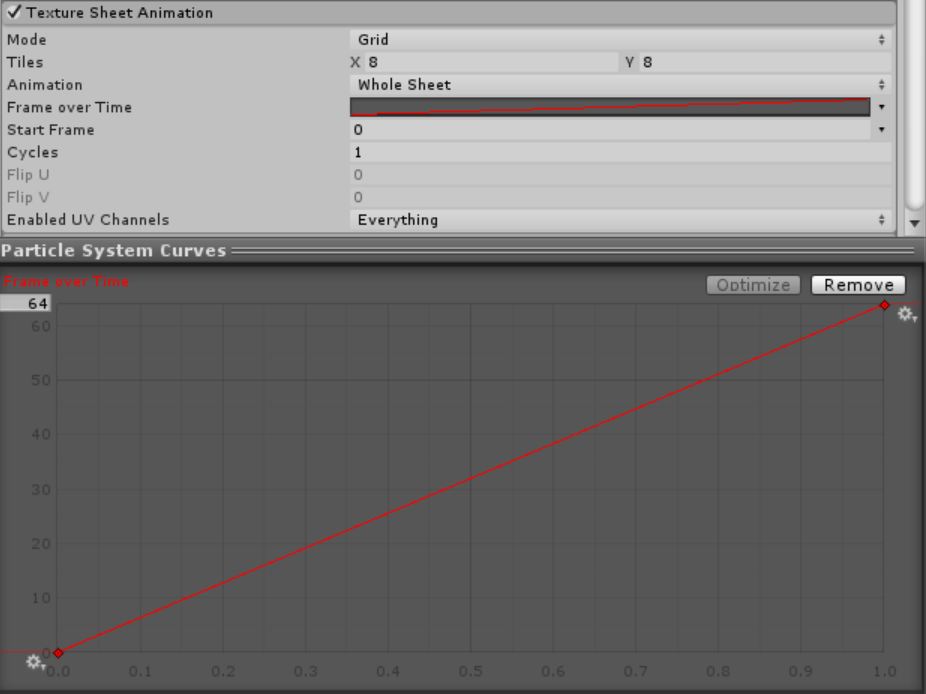Select the red keyframe diamond at time 1.0
Viewport: 926px width, 694px height.
tap(884, 305)
